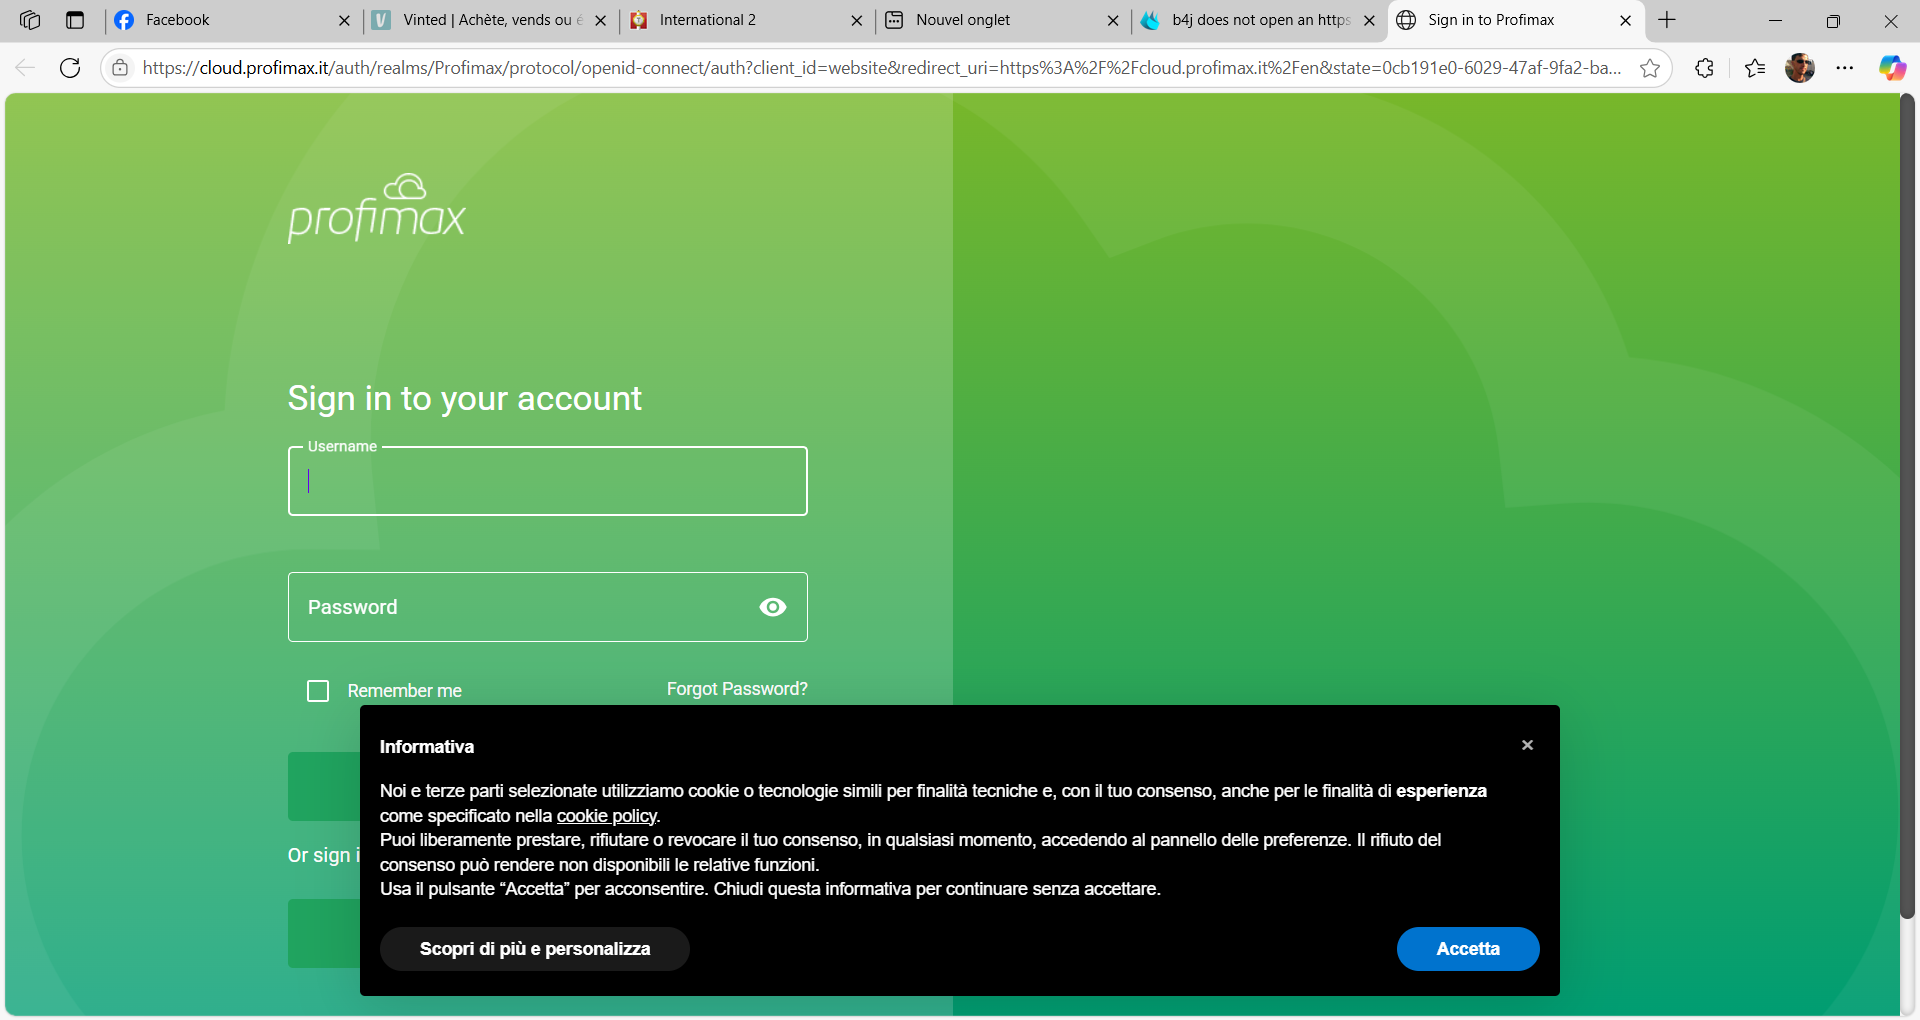Viewport: 1920px width, 1020px height.
Task: Switch to the Facebook tab
Action: [230, 20]
